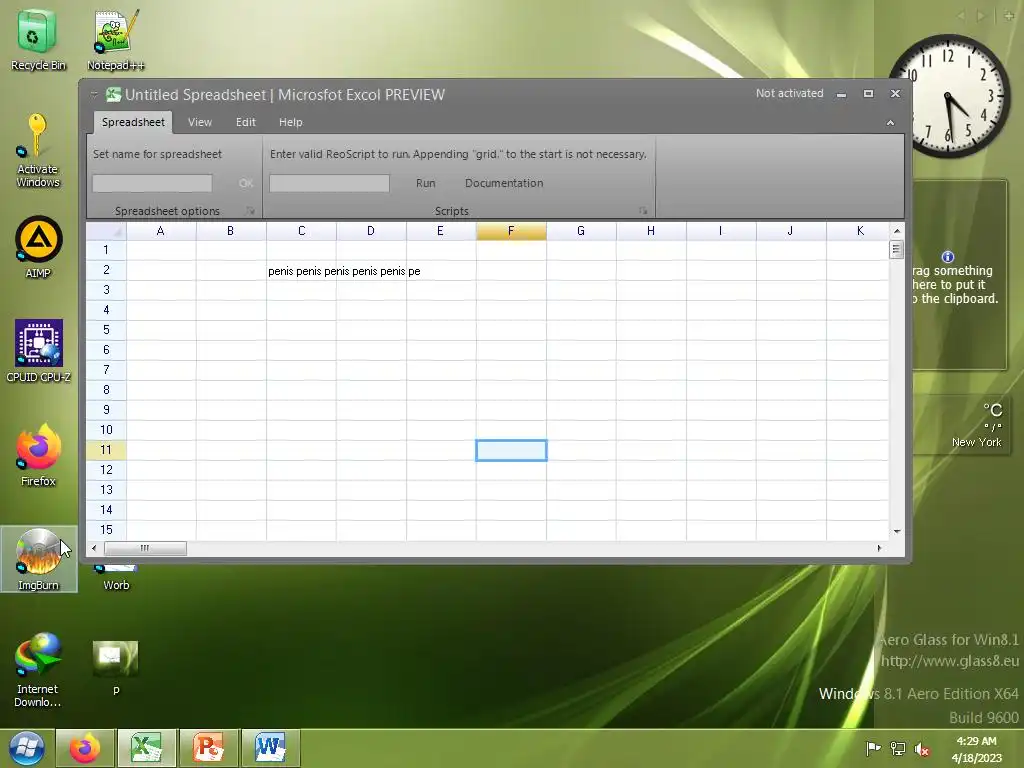Select cell C2 containing repeated text
Viewport: 1024px width, 768px height.
point(301,270)
